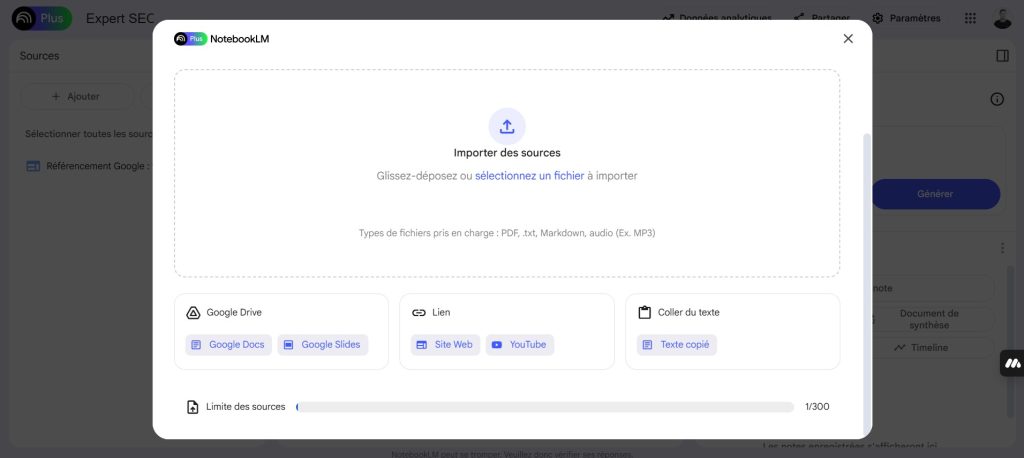Image resolution: width=1024 pixels, height=458 pixels.
Task: Choose Google Docs as source
Action: (228, 344)
